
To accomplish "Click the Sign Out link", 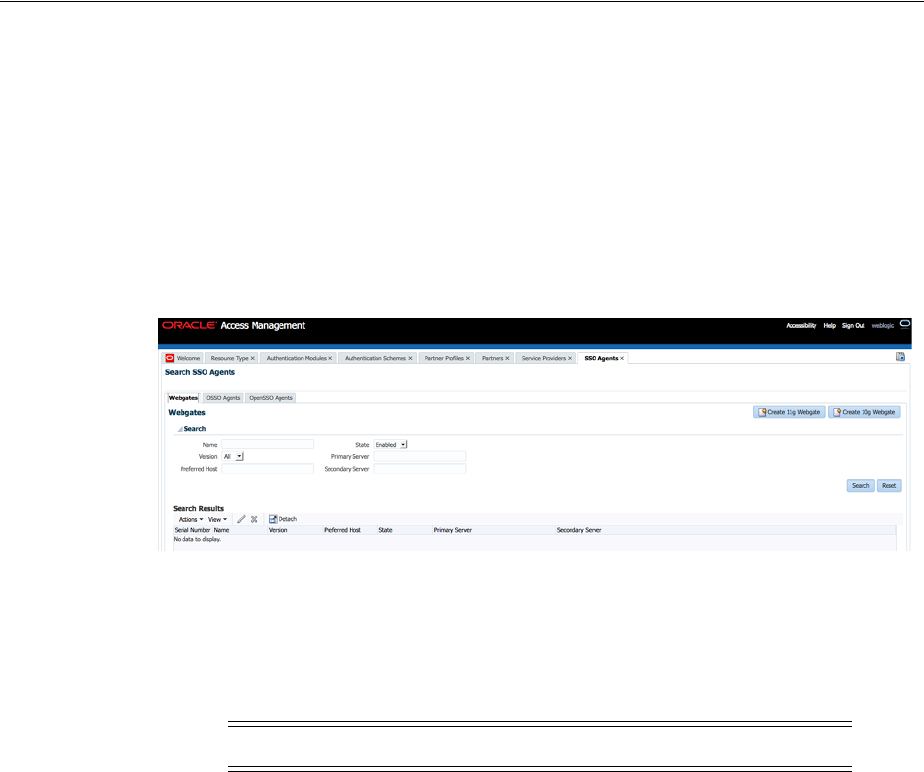I will point(853,325).
